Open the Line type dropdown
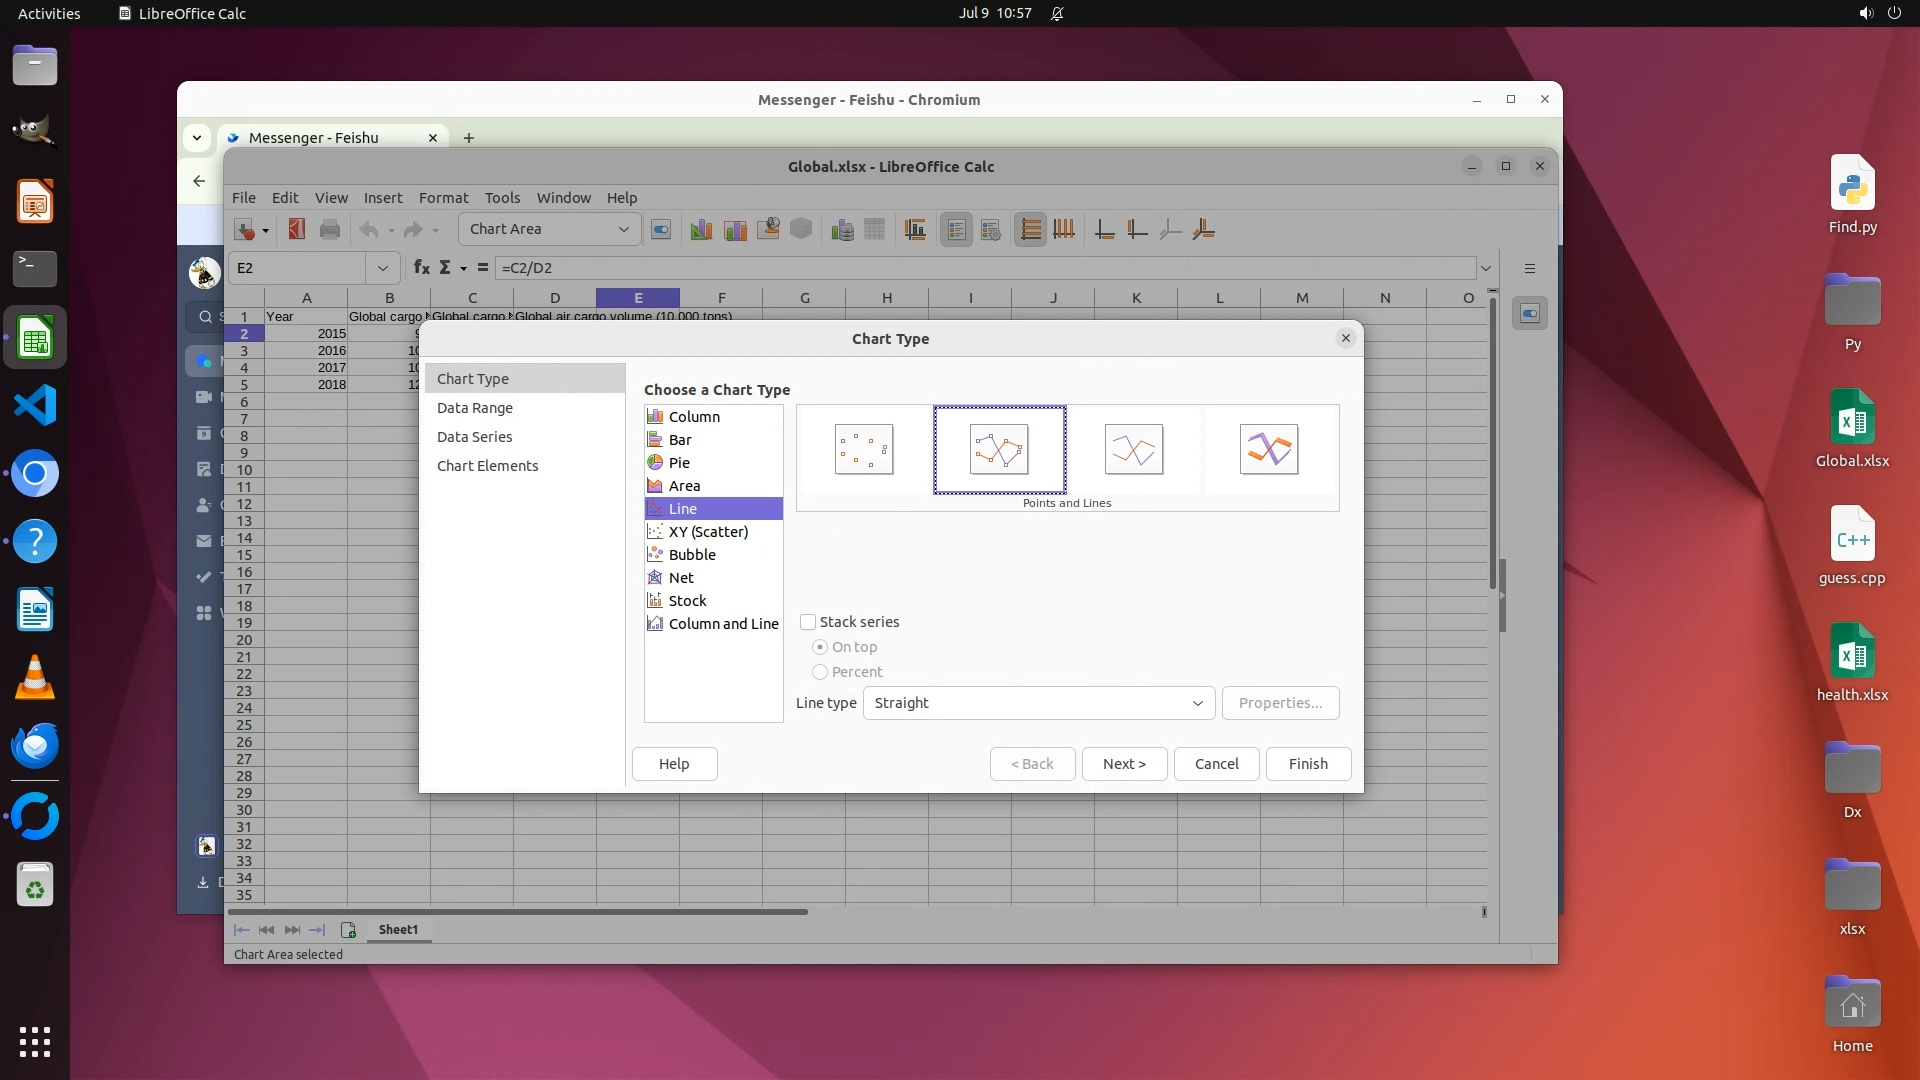The image size is (1920, 1080). 1038,703
